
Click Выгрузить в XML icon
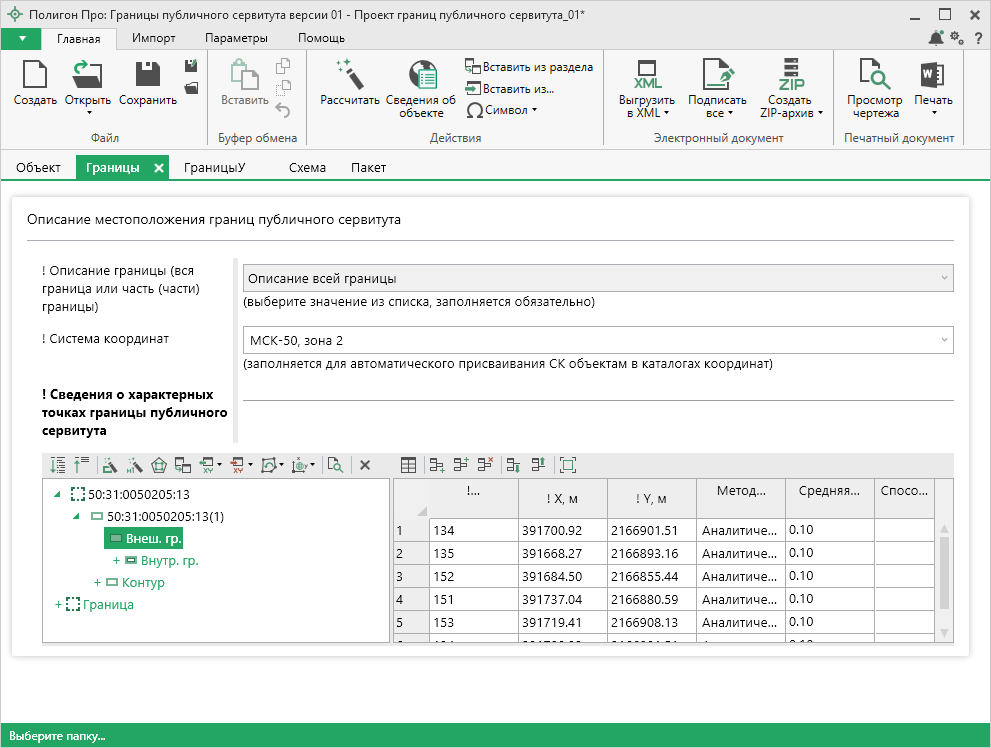[x=646, y=75]
